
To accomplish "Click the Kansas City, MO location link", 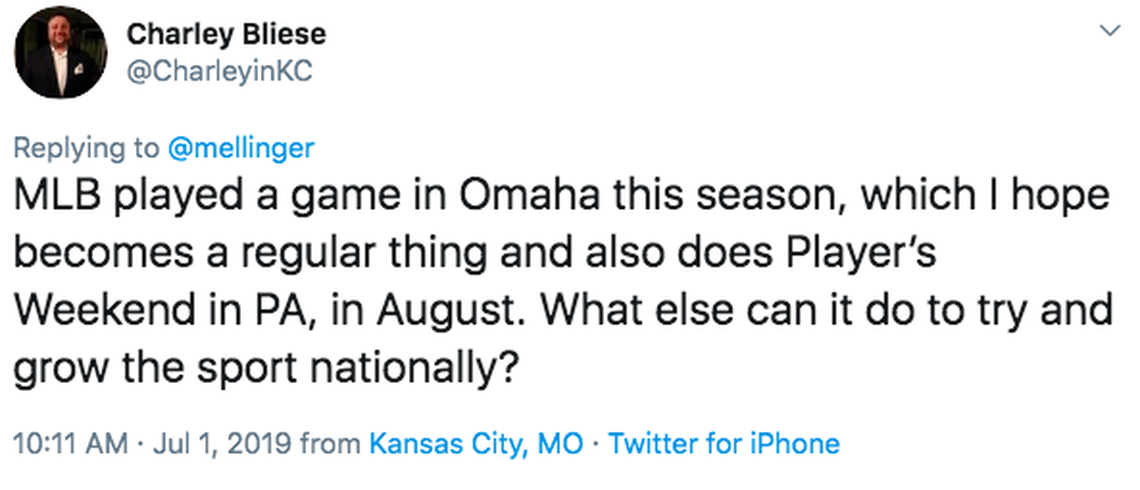I will coord(476,443).
